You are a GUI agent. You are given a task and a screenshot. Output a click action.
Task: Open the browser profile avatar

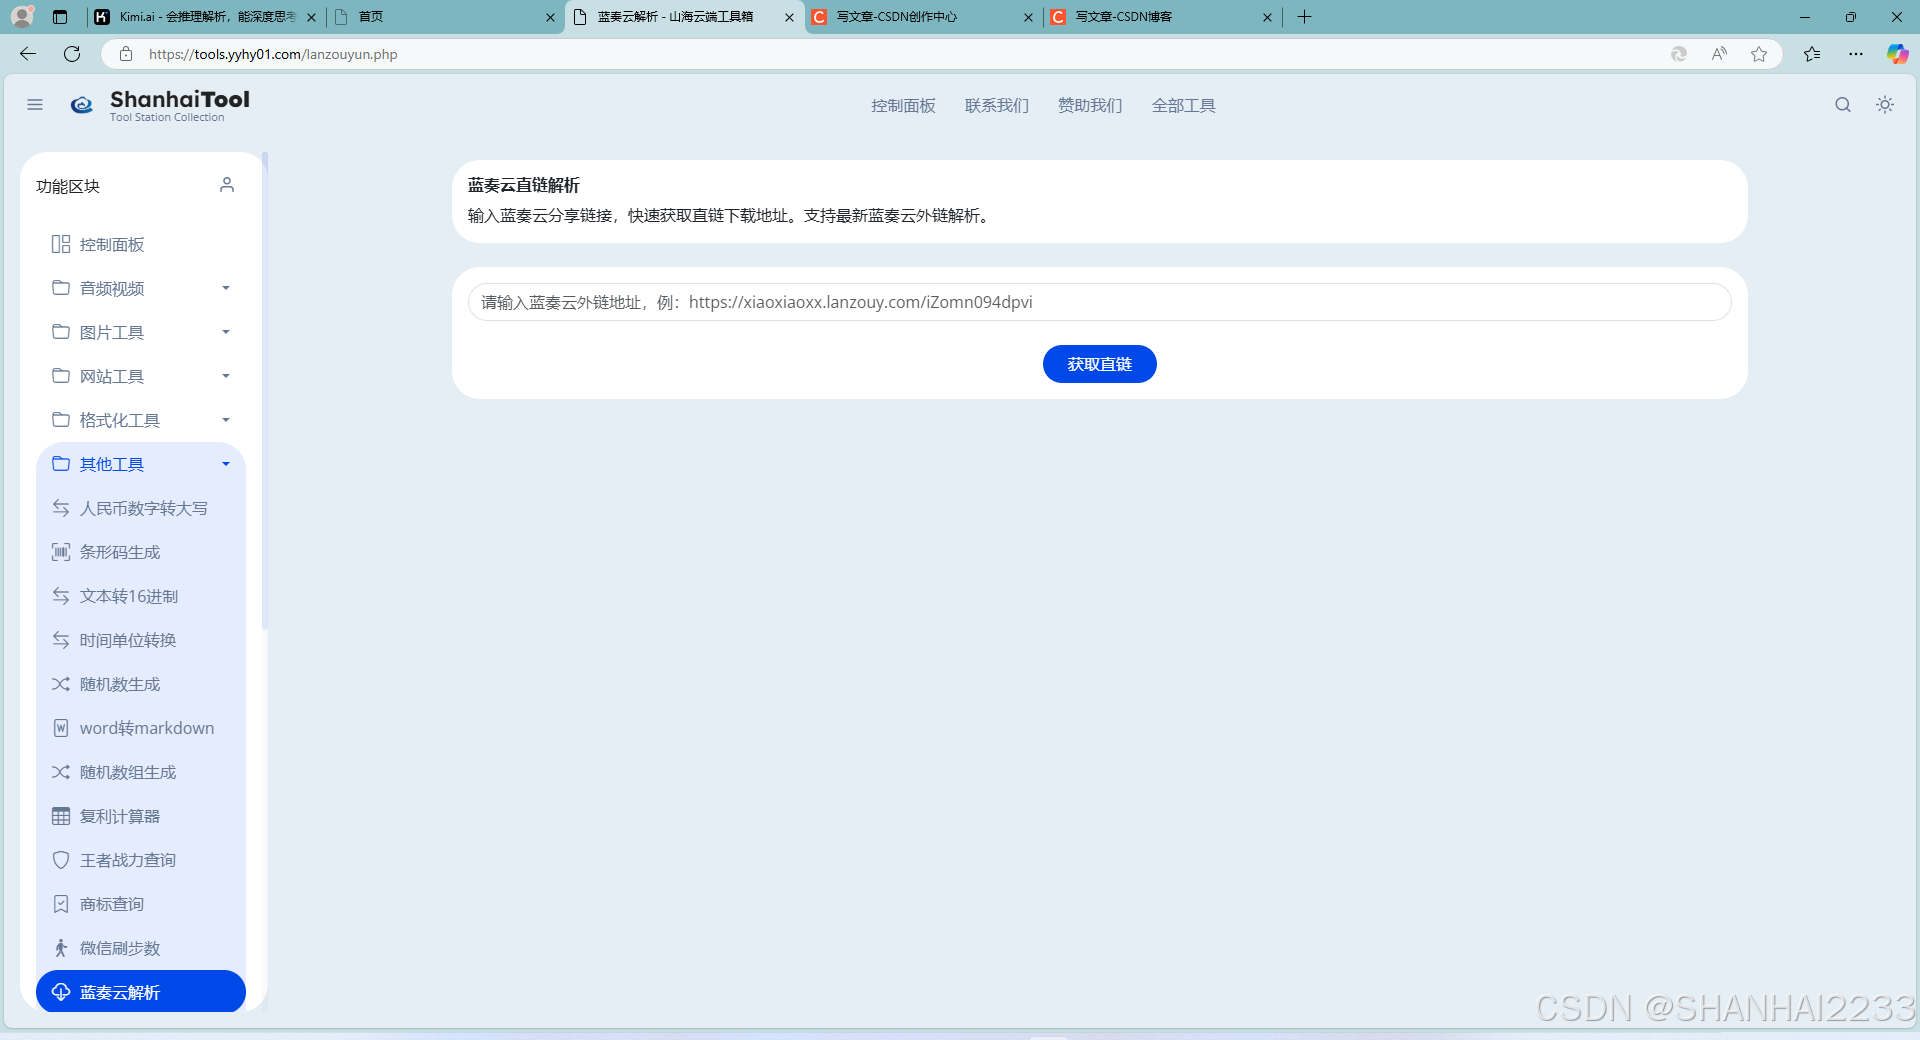pyautogui.click(x=22, y=17)
